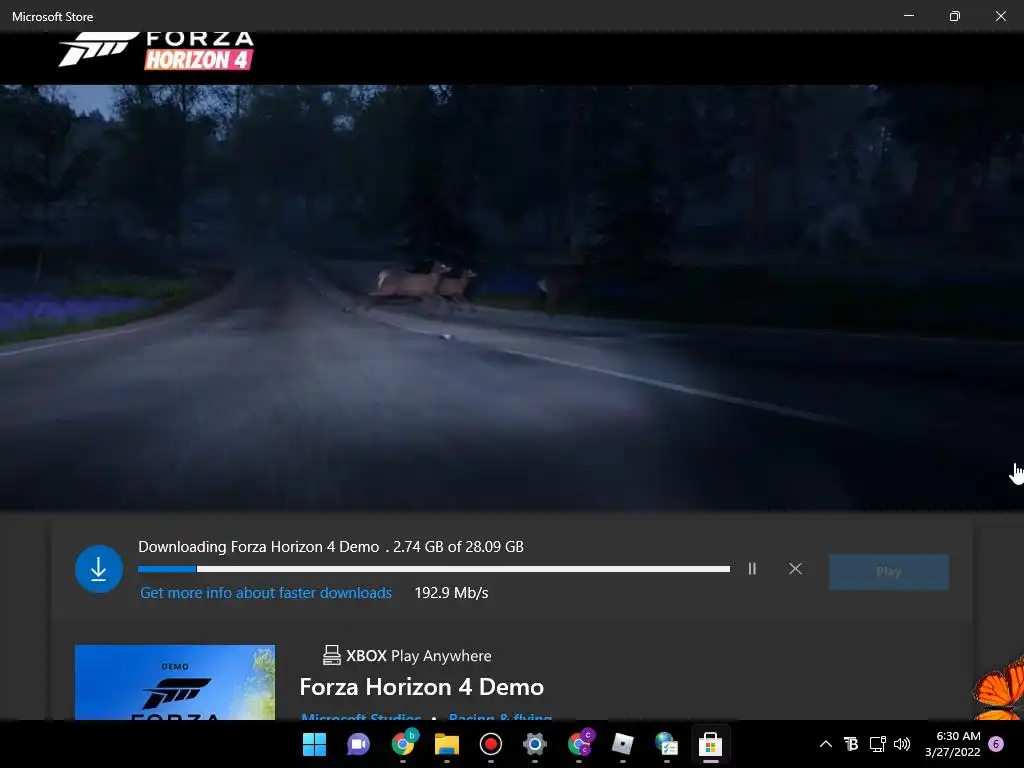Viewport: 1024px width, 768px height.
Task: Minimize the Microsoft Store window
Action: click(908, 16)
